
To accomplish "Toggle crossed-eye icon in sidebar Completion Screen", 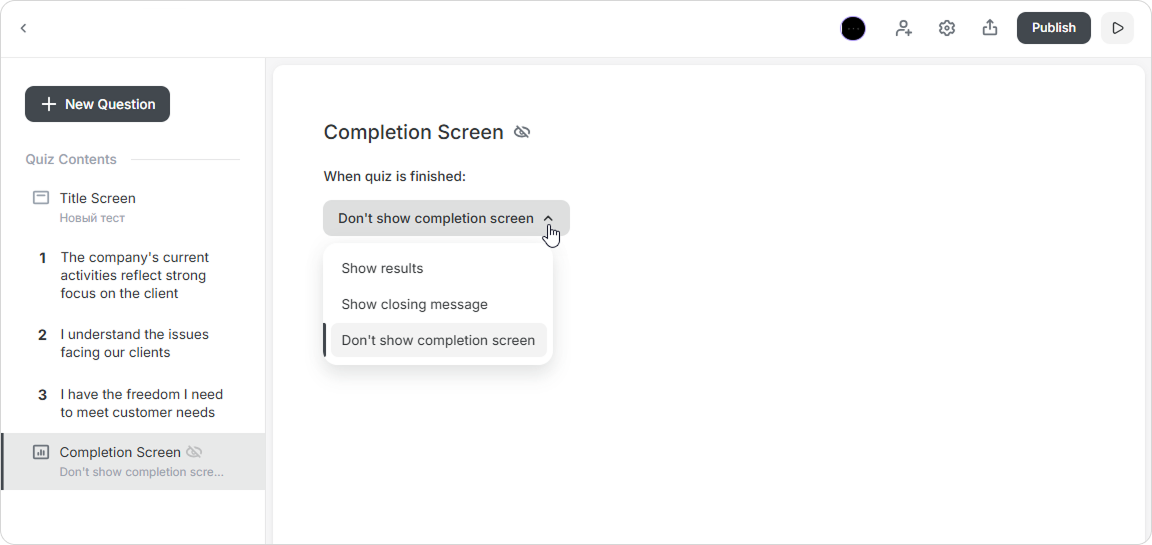I will coord(194,452).
